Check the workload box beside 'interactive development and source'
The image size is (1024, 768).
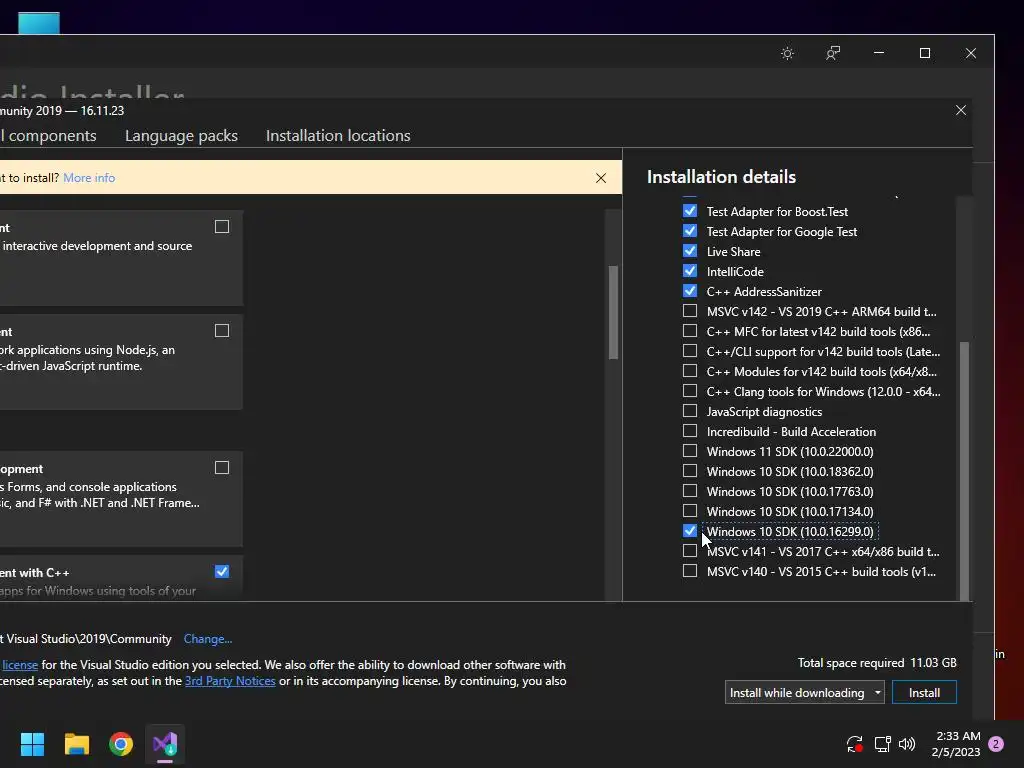click(x=222, y=227)
